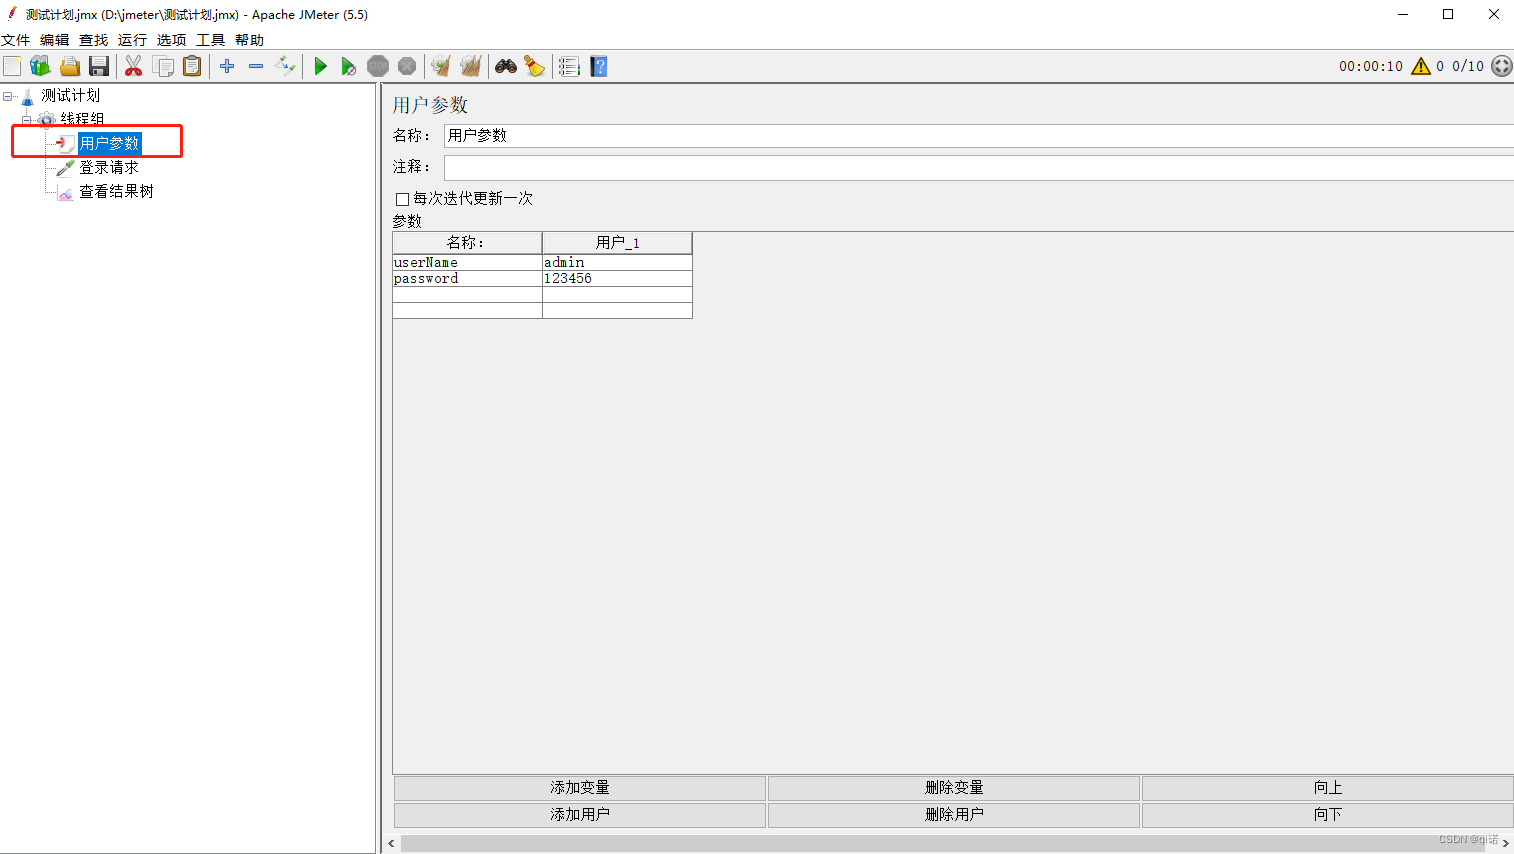
Task: Click the 添加用户 button
Action: (580, 815)
